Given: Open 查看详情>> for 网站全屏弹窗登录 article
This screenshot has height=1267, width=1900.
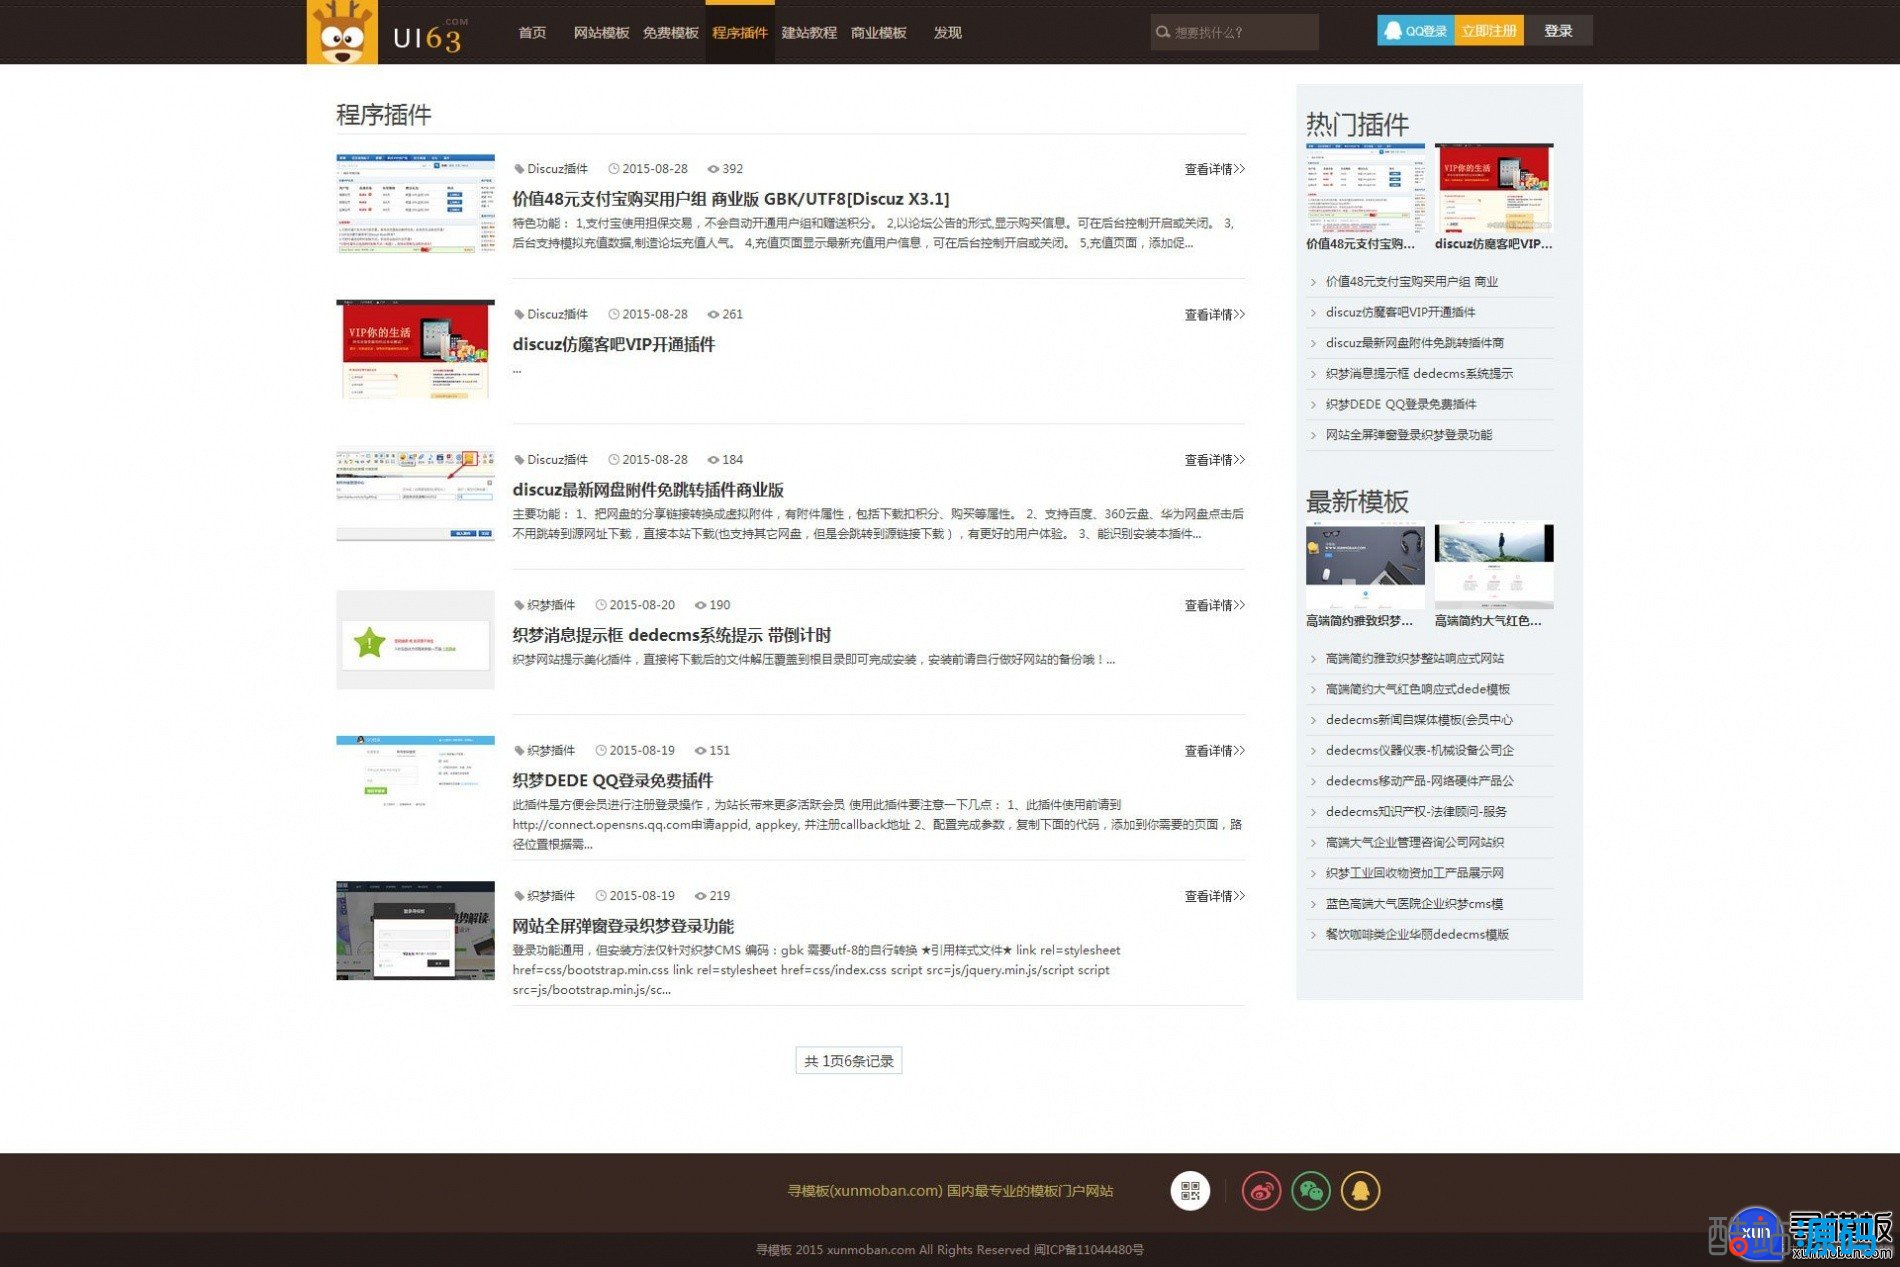Looking at the screenshot, I should coord(1214,896).
